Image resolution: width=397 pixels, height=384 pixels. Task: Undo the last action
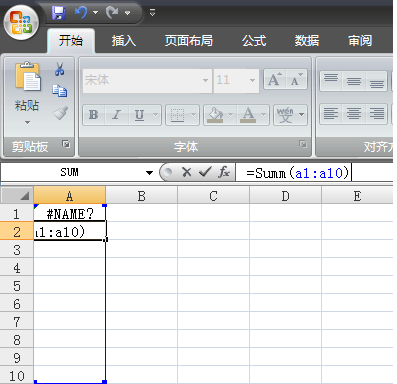[81, 13]
